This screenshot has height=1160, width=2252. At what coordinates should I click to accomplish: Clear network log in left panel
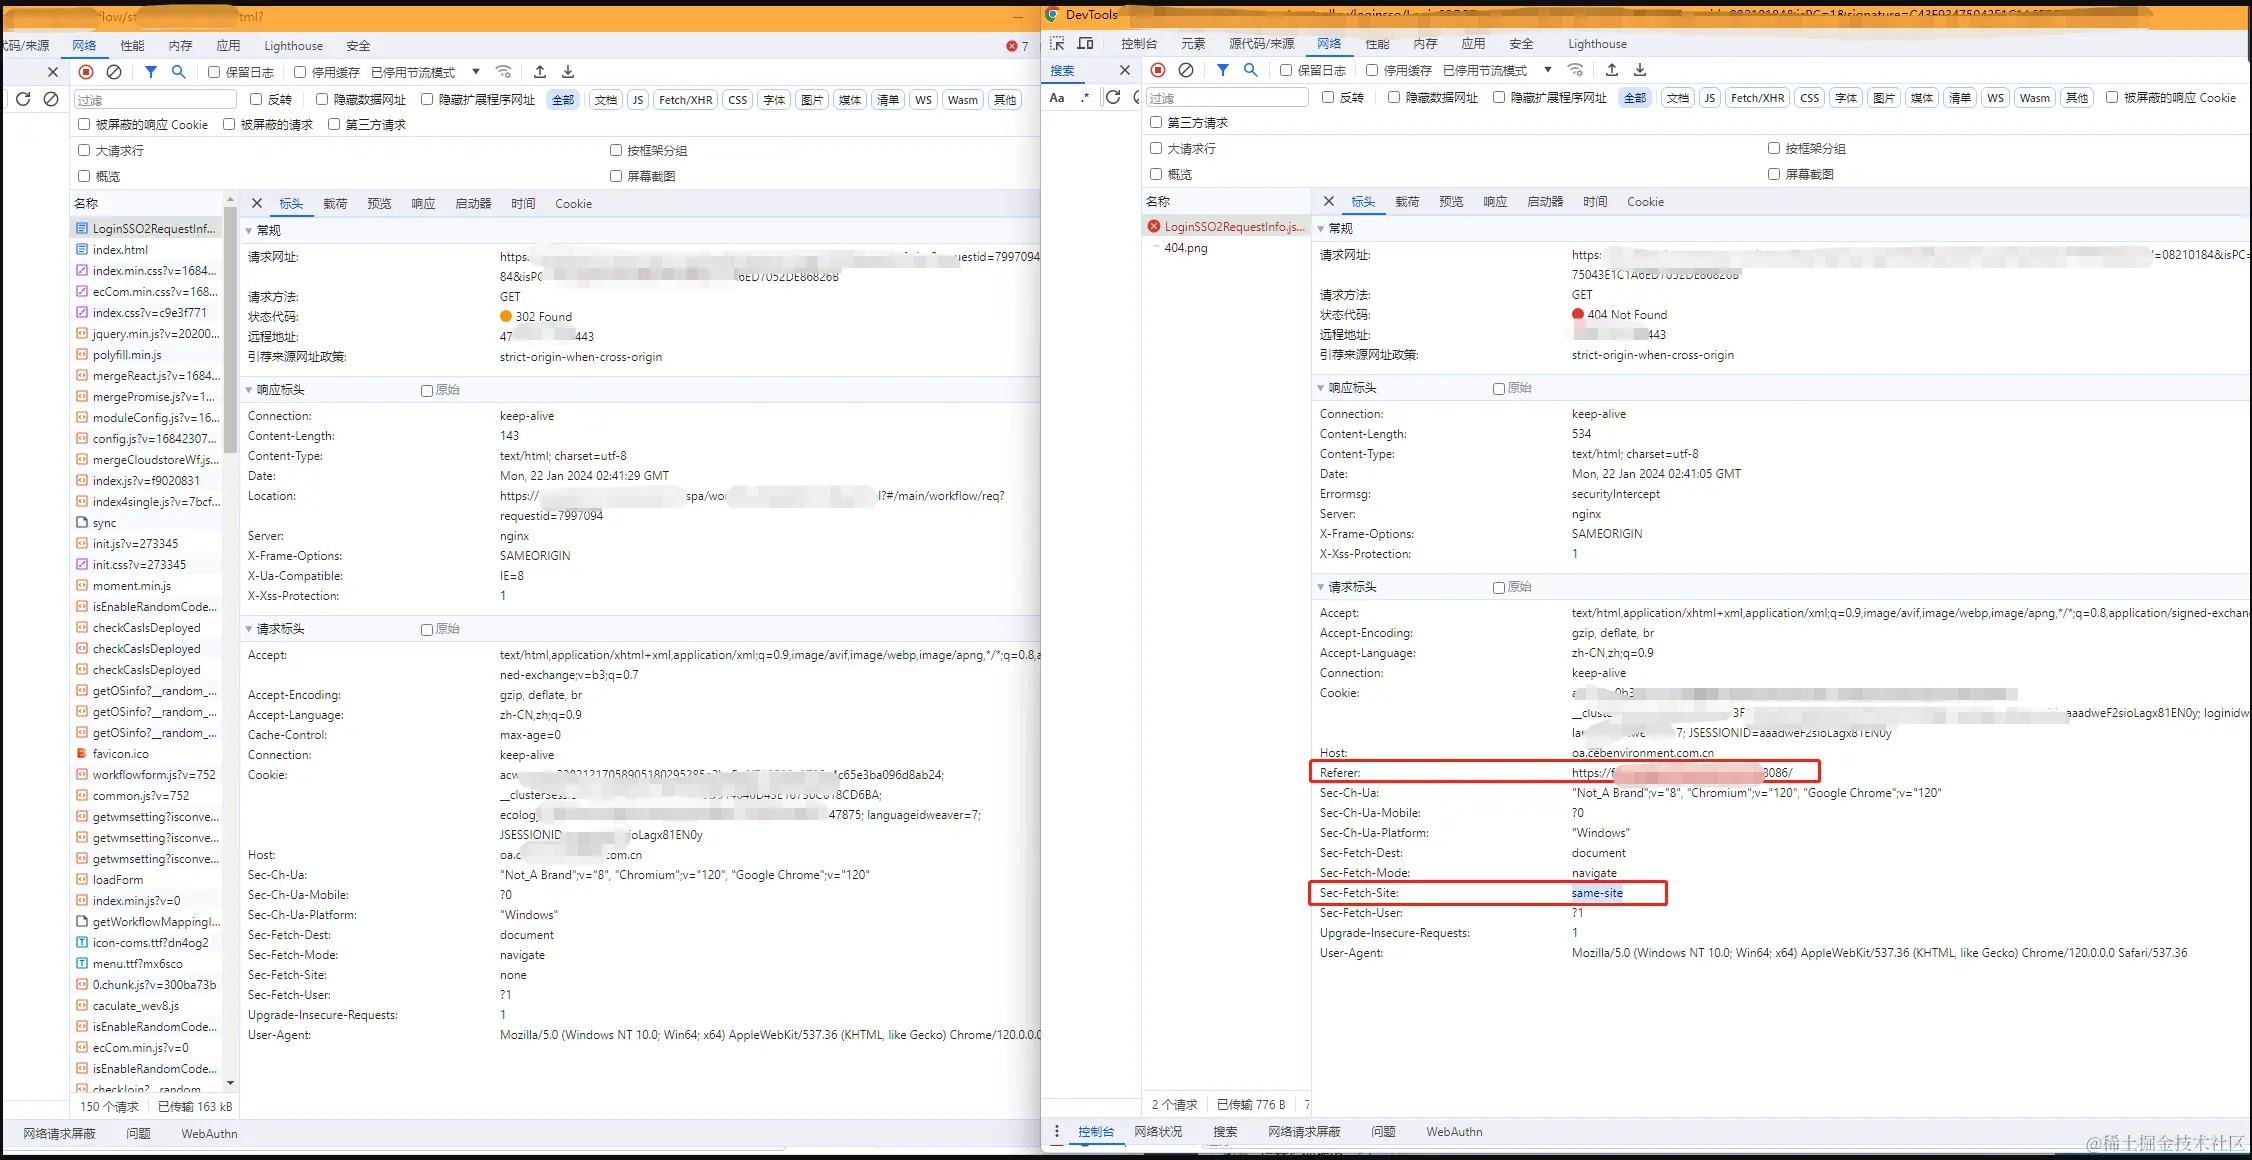pyautogui.click(x=114, y=72)
